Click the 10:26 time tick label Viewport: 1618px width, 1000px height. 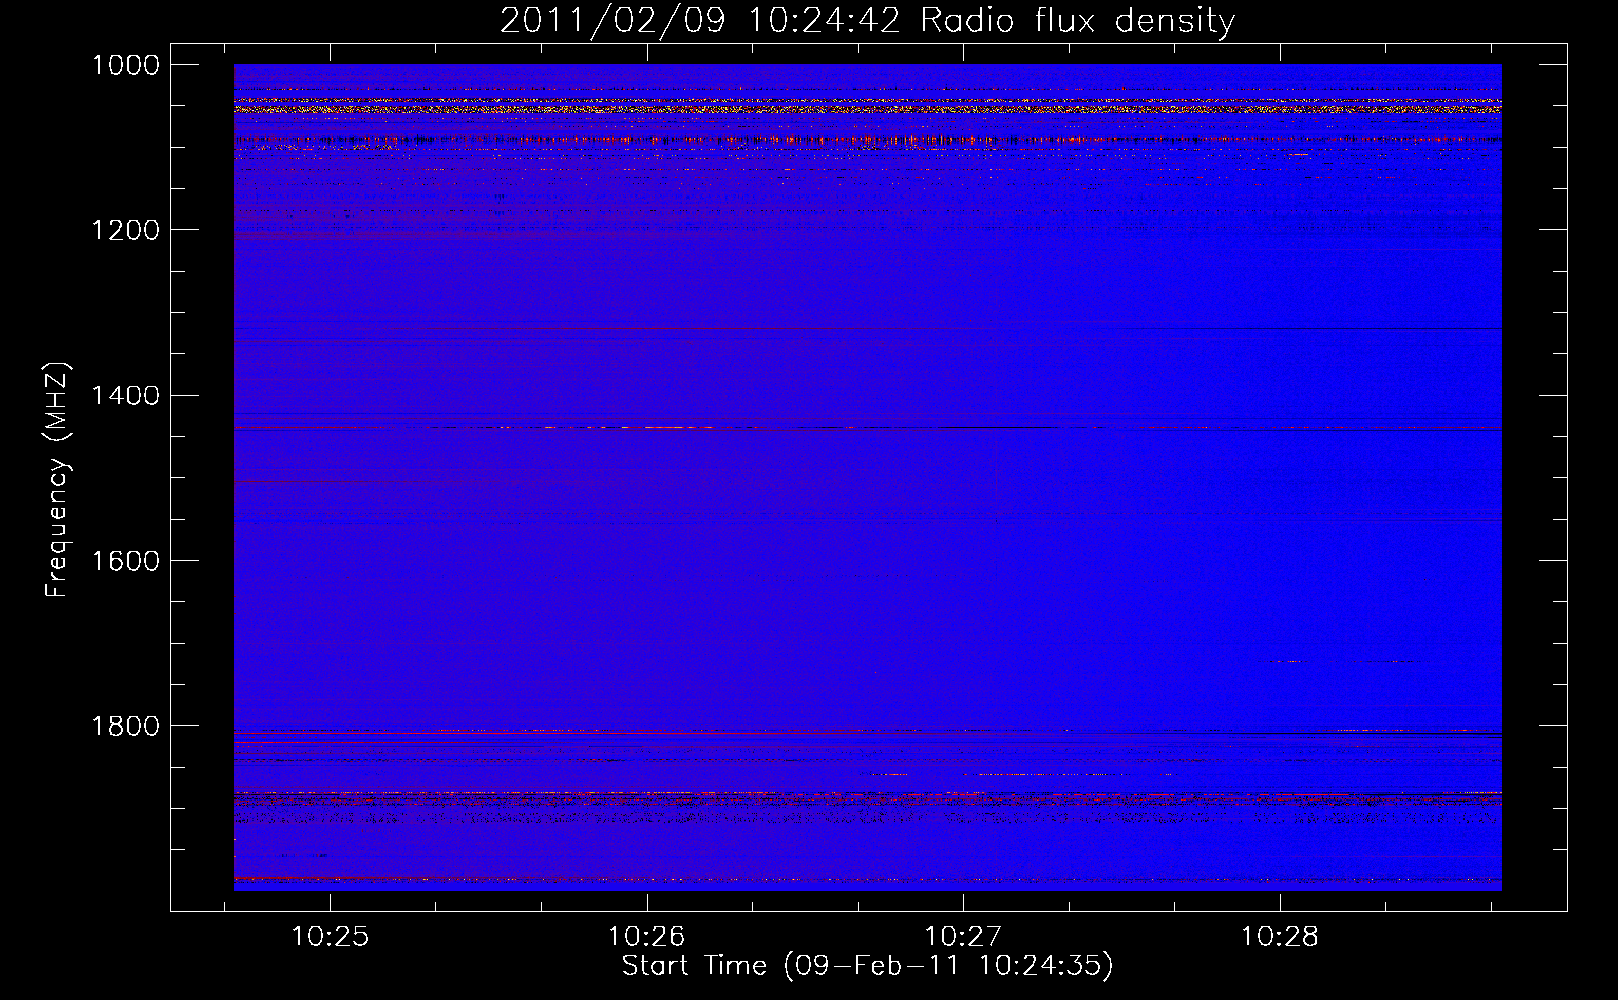click(647, 937)
